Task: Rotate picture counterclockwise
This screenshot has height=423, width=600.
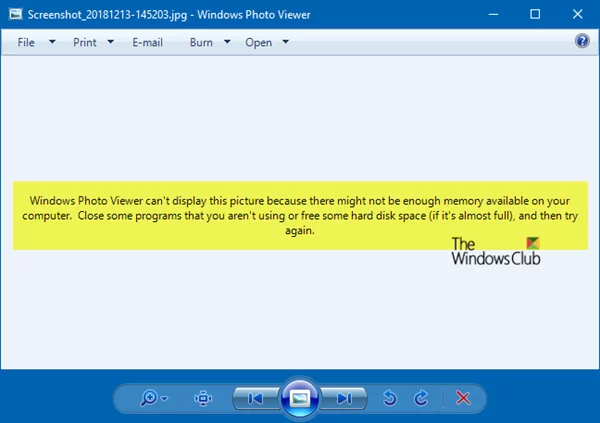Action: point(390,398)
